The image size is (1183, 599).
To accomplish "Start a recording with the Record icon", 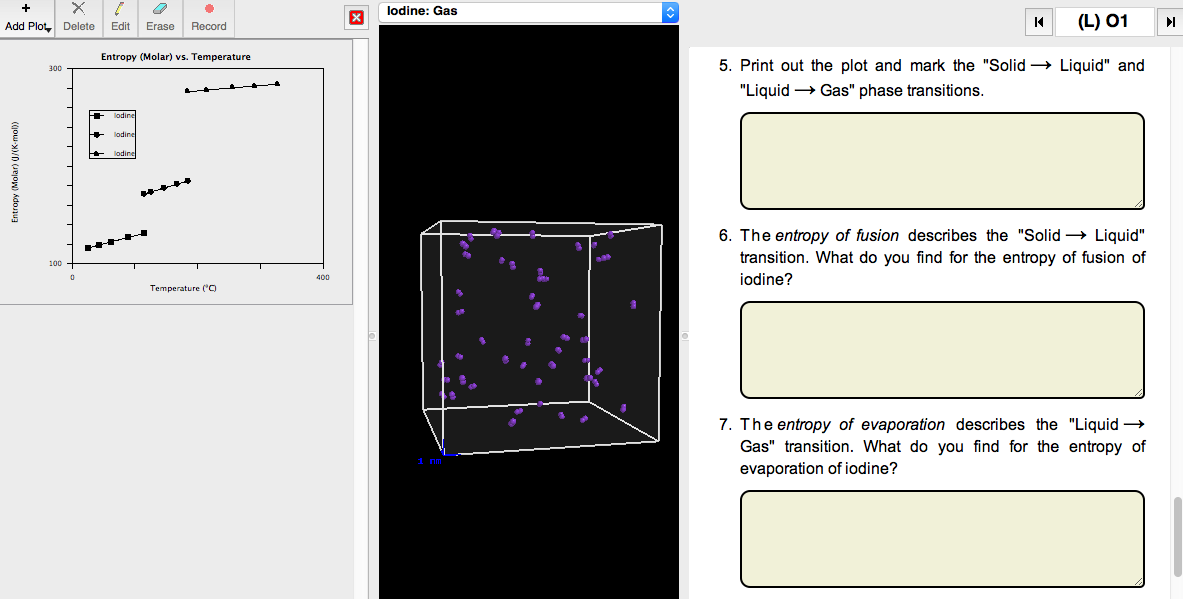I will click(208, 17).
